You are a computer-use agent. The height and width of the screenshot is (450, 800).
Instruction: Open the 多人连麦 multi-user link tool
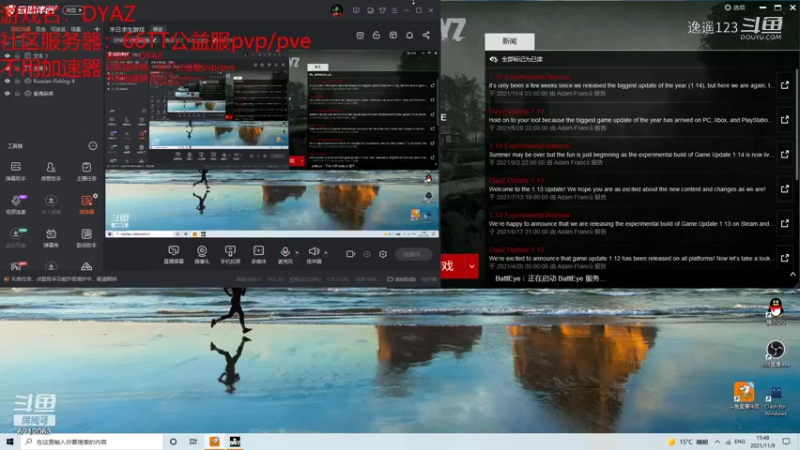tap(51, 205)
